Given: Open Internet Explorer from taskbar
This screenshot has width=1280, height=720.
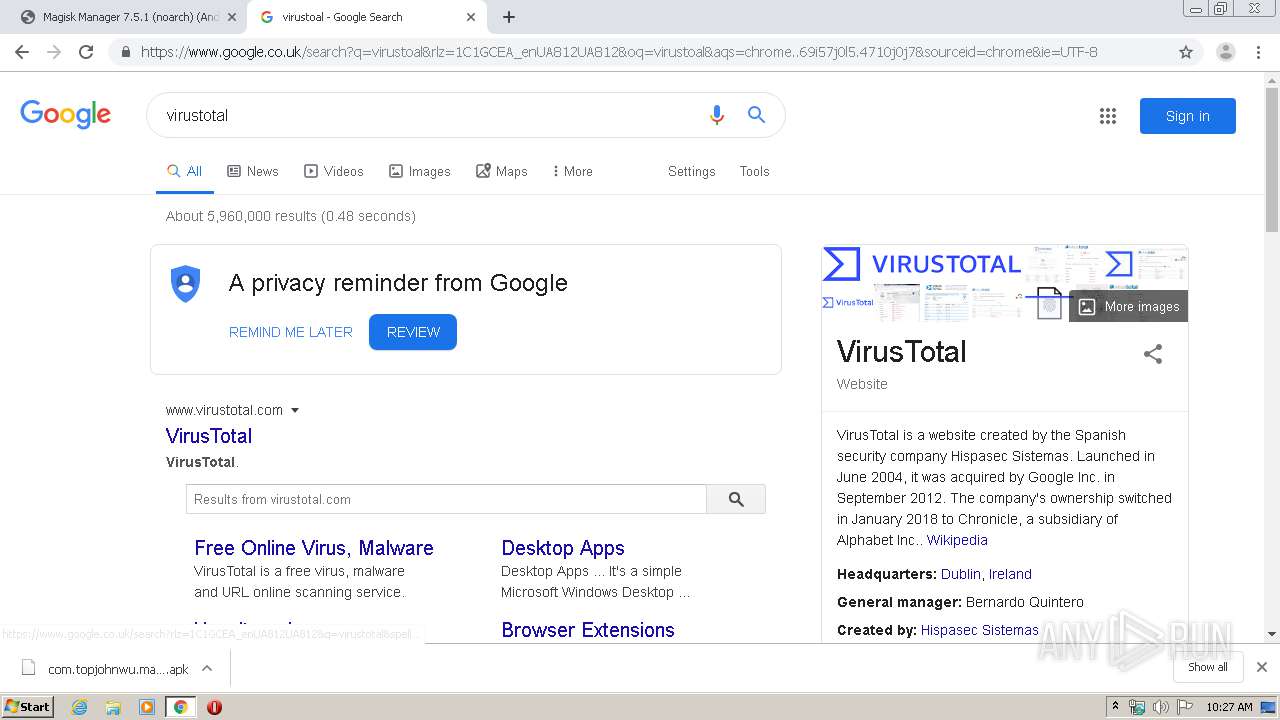Looking at the screenshot, I should [x=79, y=707].
